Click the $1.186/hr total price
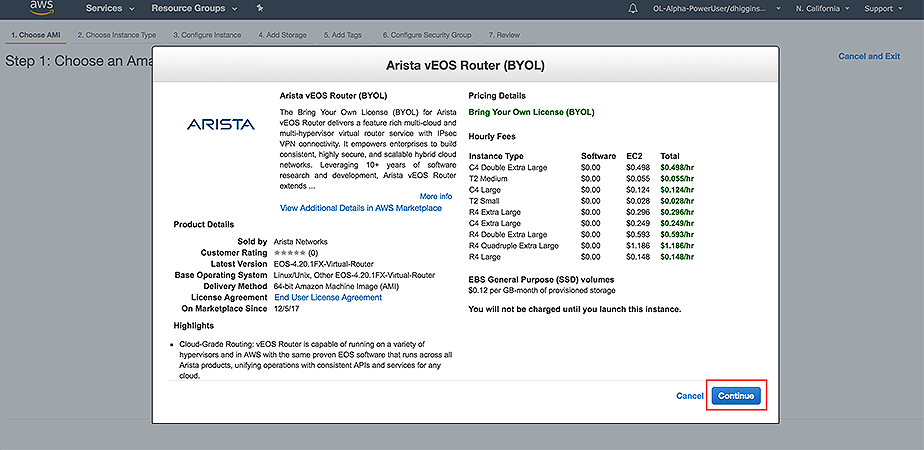This screenshot has height=450, width=924. (x=677, y=246)
